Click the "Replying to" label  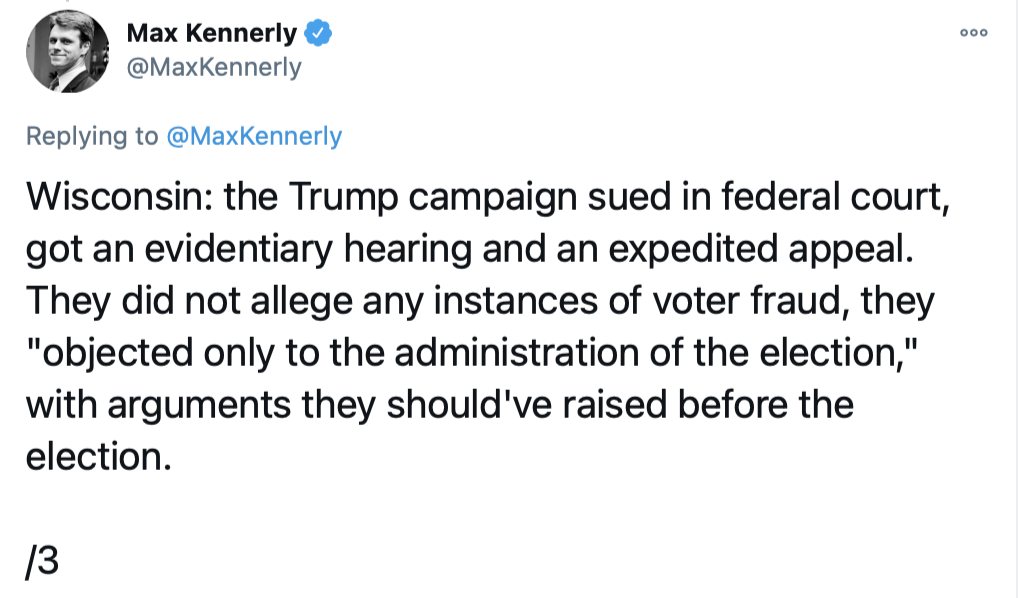[x=91, y=136]
